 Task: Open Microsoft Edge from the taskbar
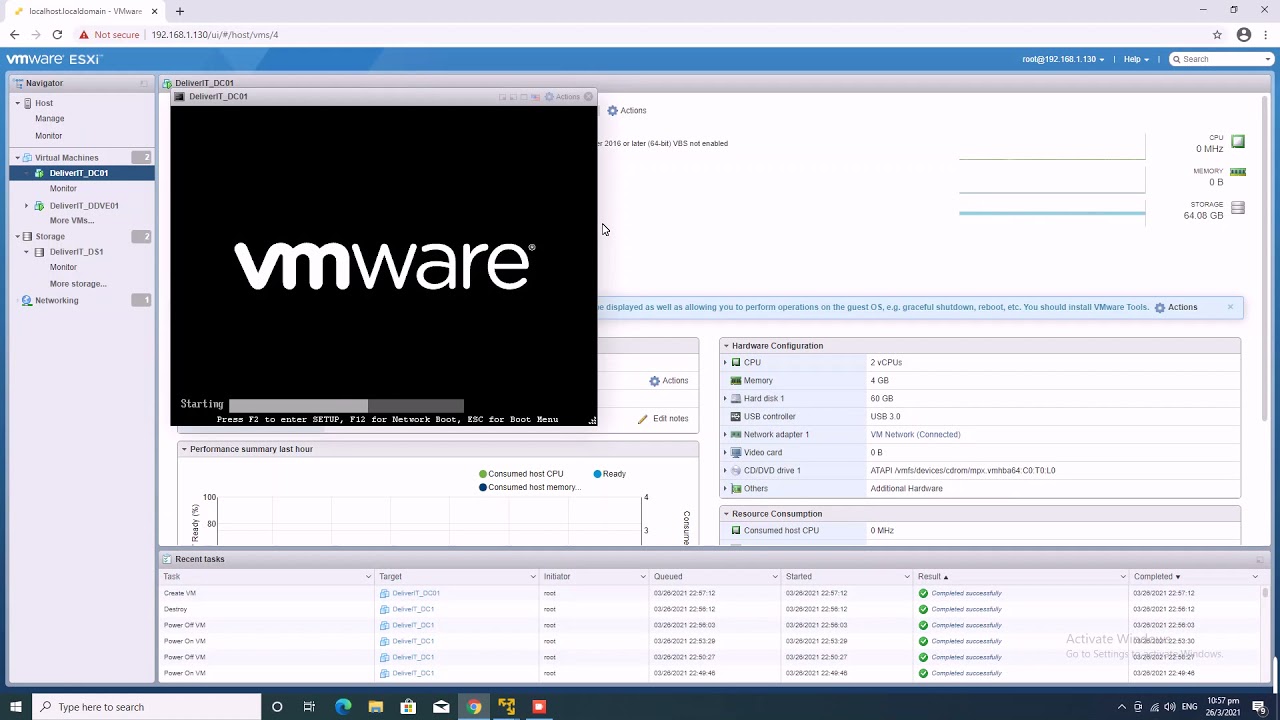(x=343, y=707)
